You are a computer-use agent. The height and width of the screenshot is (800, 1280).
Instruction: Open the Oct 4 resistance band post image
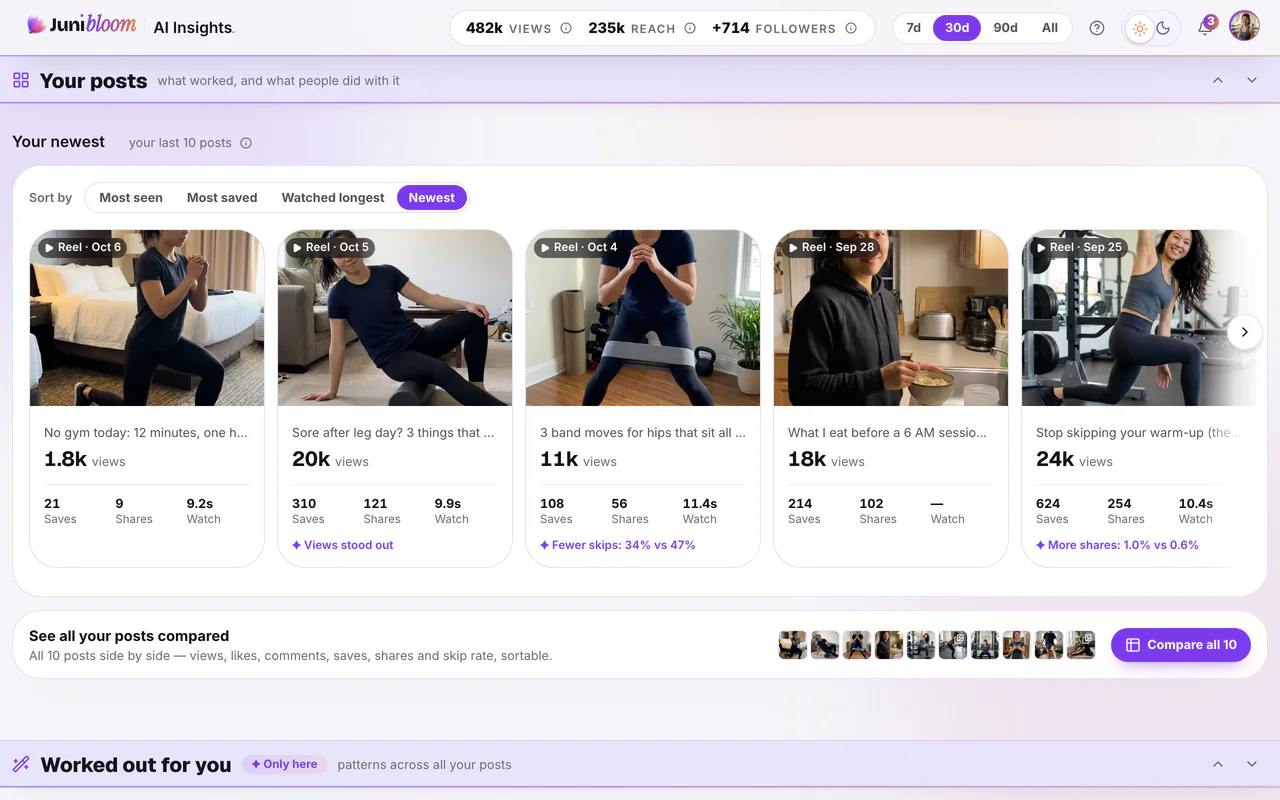(643, 318)
